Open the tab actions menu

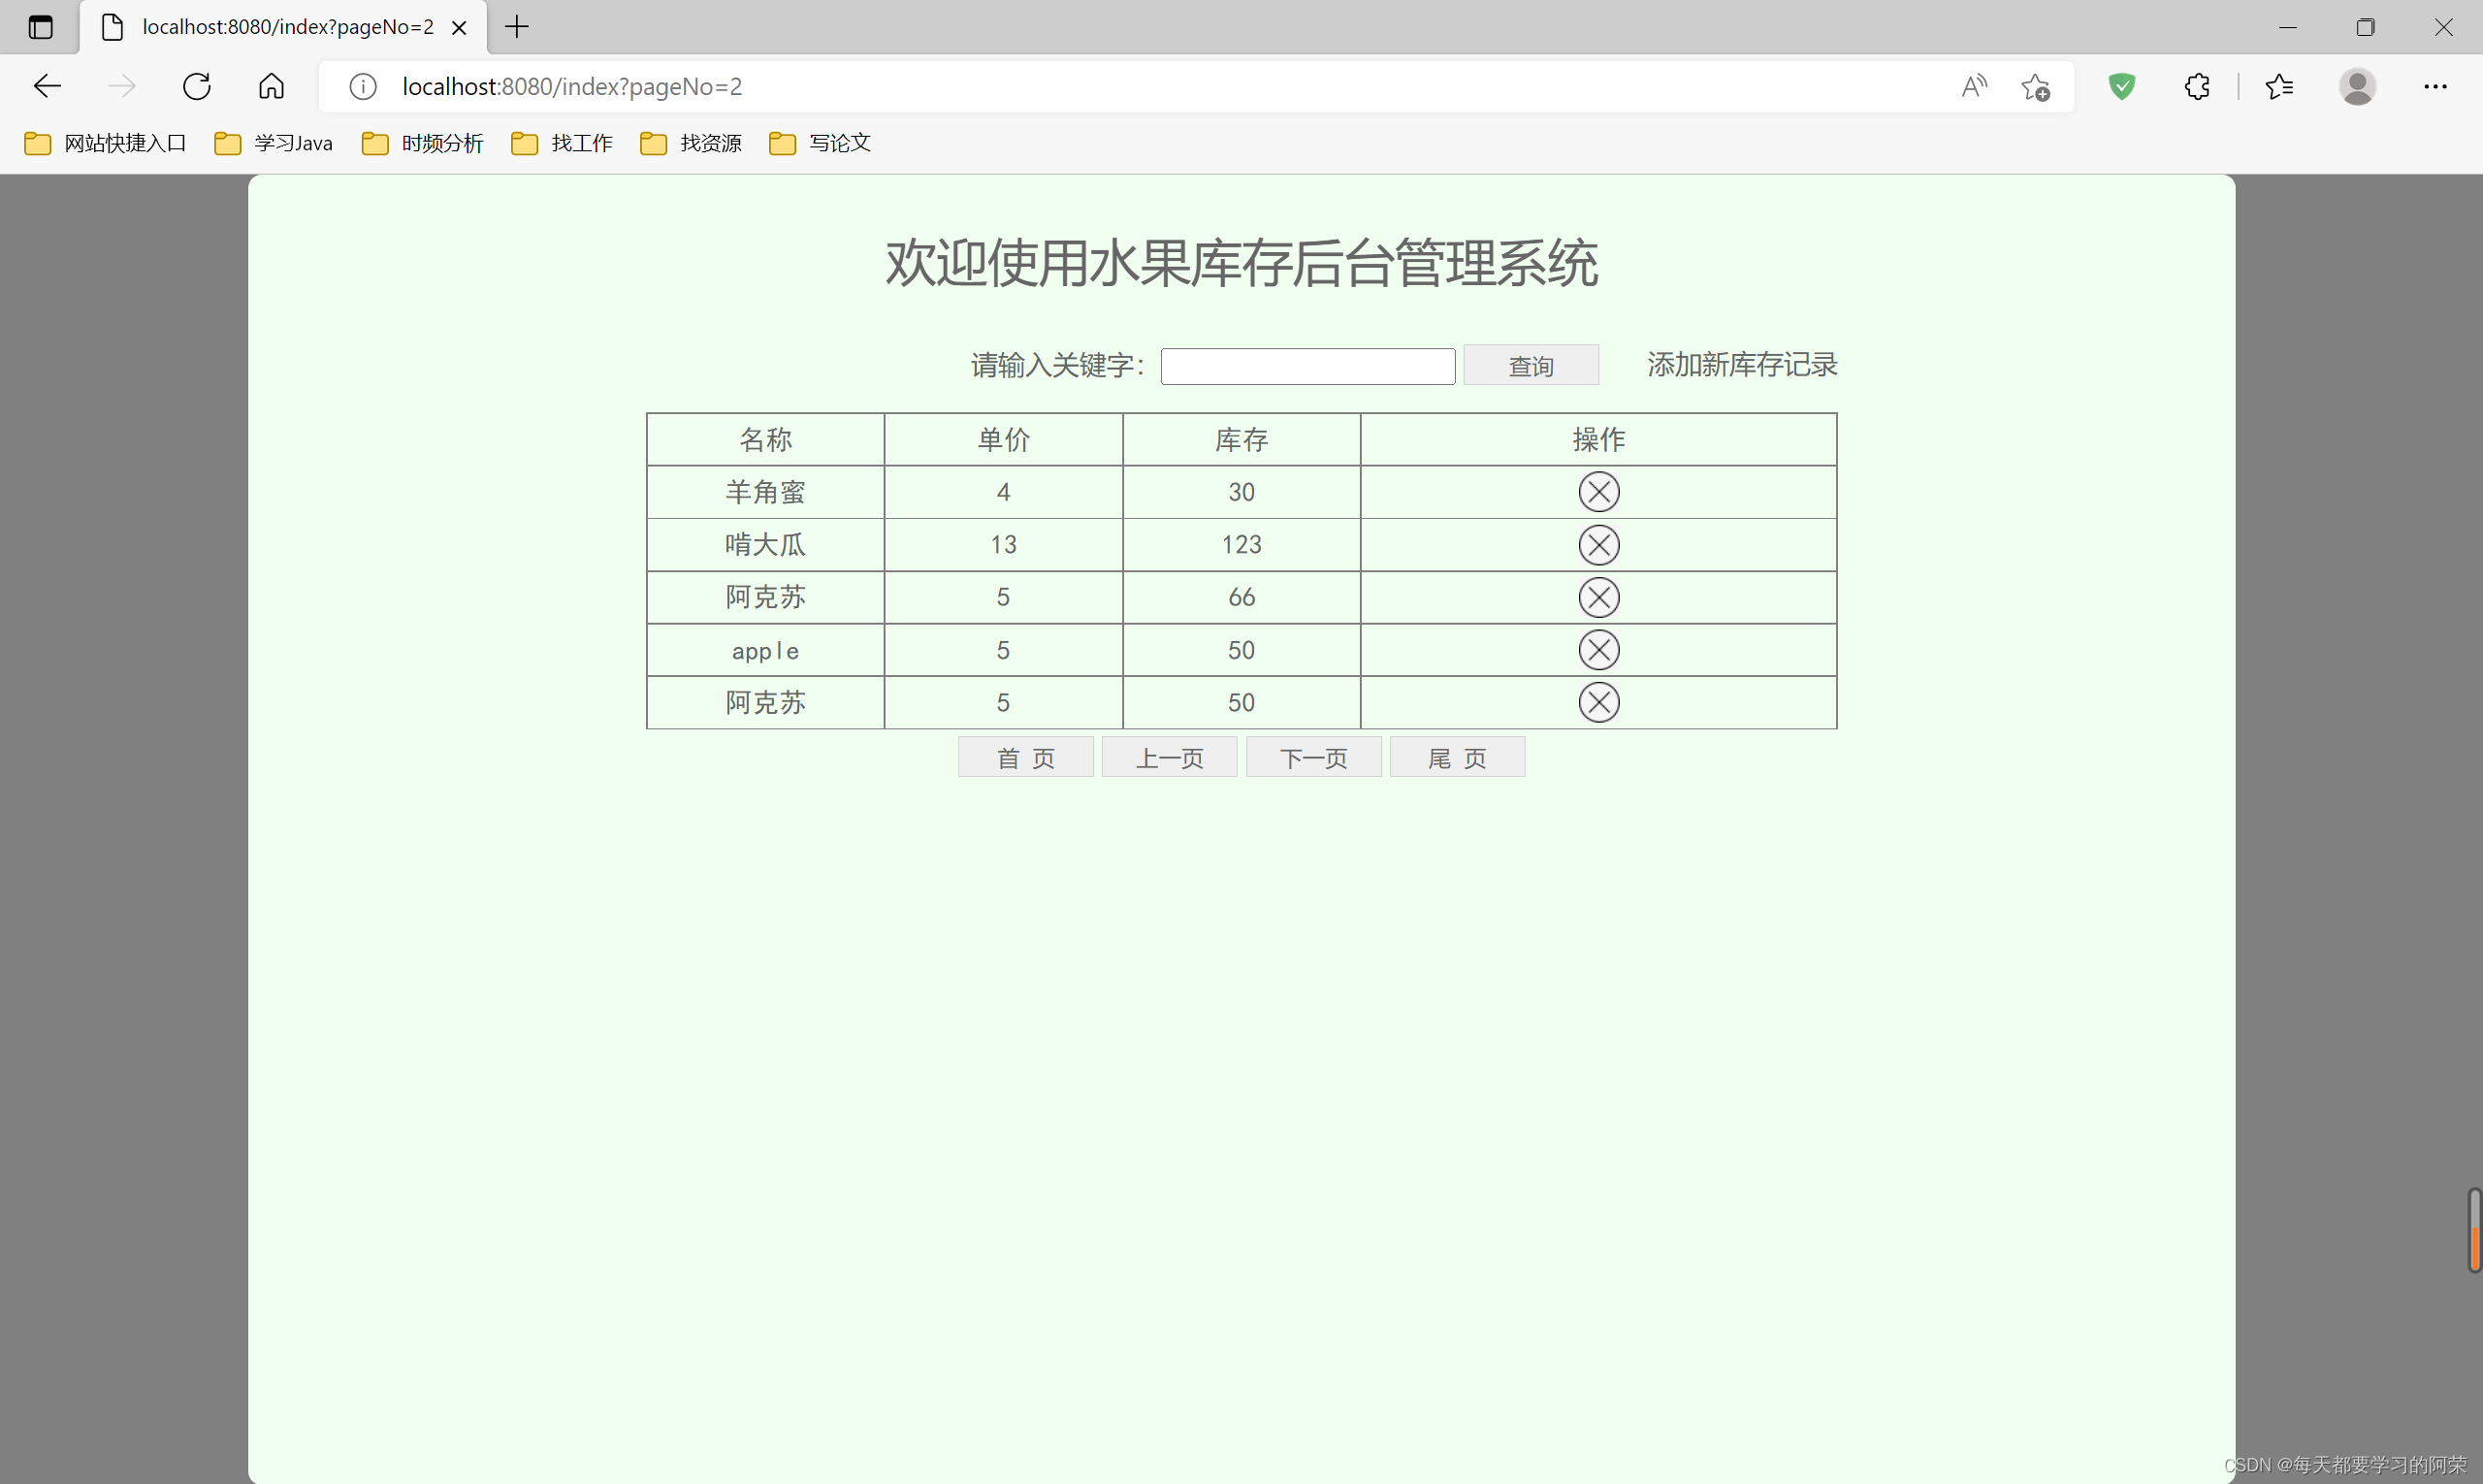click(x=40, y=27)
